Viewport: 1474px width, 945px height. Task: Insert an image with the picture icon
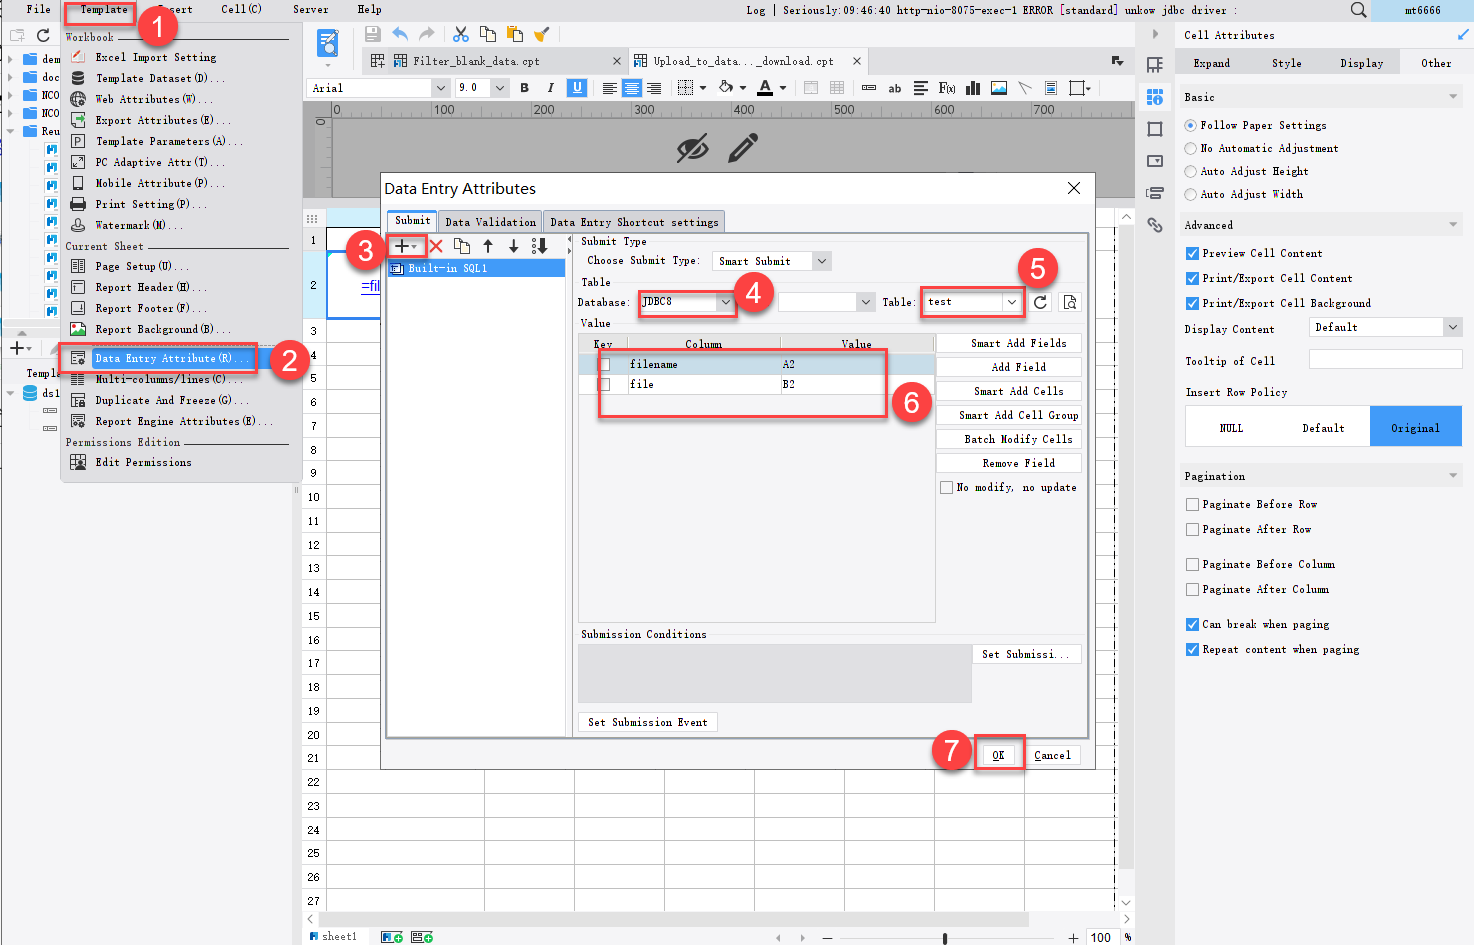(997, 87)
